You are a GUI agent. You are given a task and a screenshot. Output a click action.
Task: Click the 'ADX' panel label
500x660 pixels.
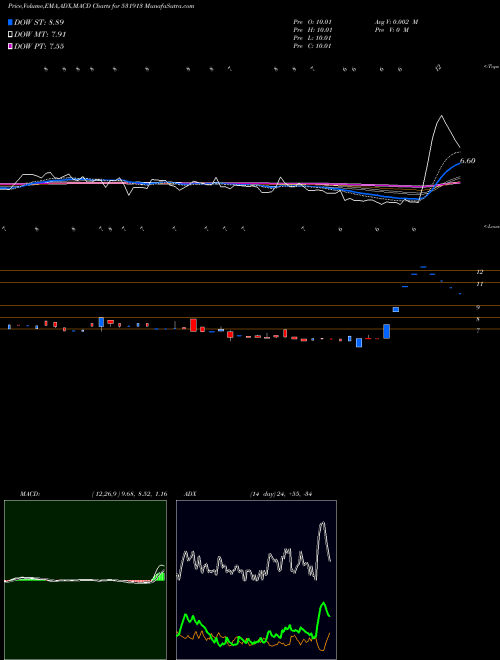[x=190, y=494]
